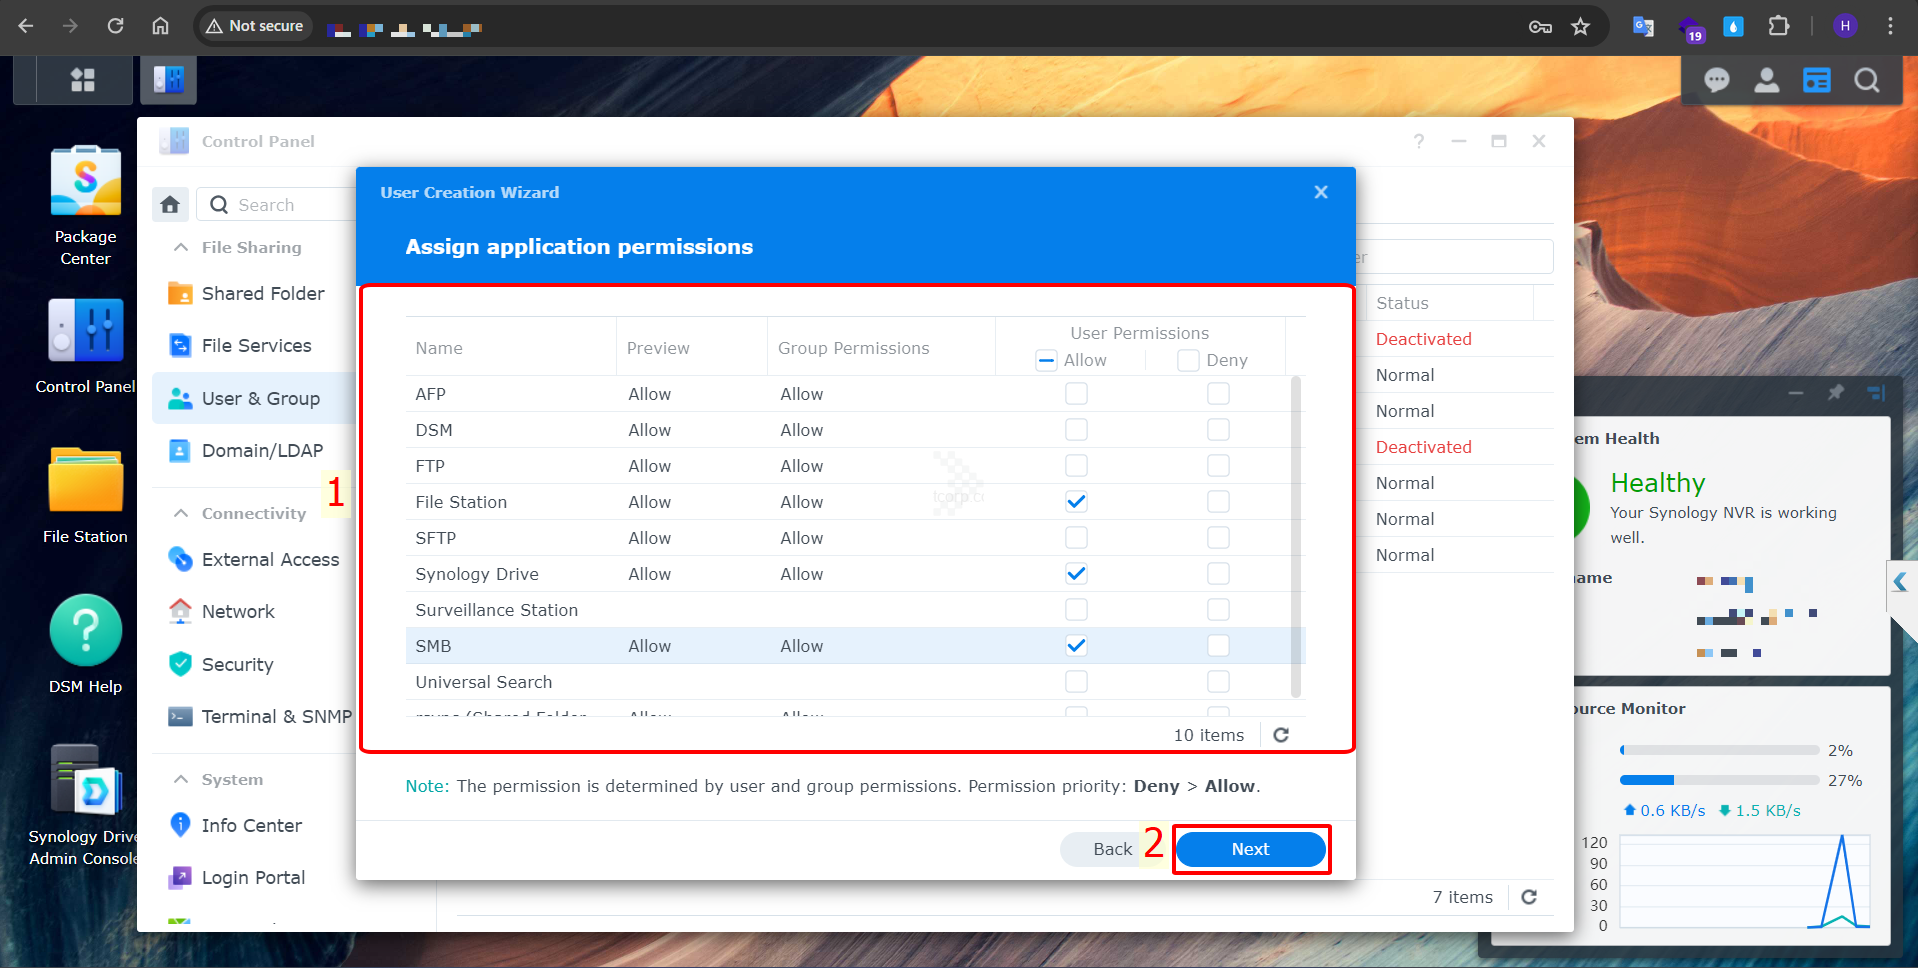Click the Next button
The height and width of the screenshot is (968, 1918).
[1250, 849]
